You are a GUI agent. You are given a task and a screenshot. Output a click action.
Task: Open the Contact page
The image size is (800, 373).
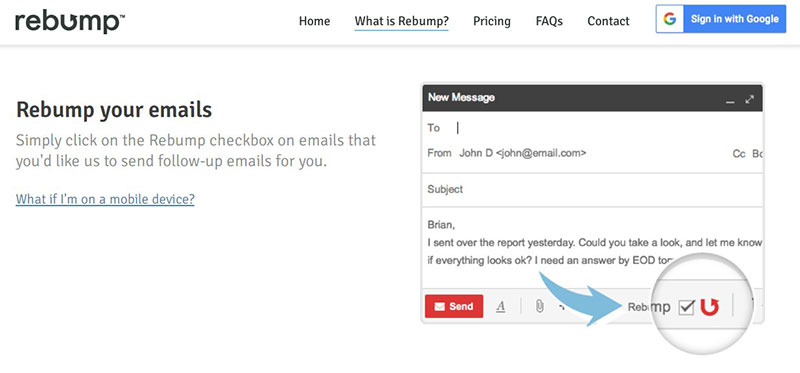click(x=608, y=21)
